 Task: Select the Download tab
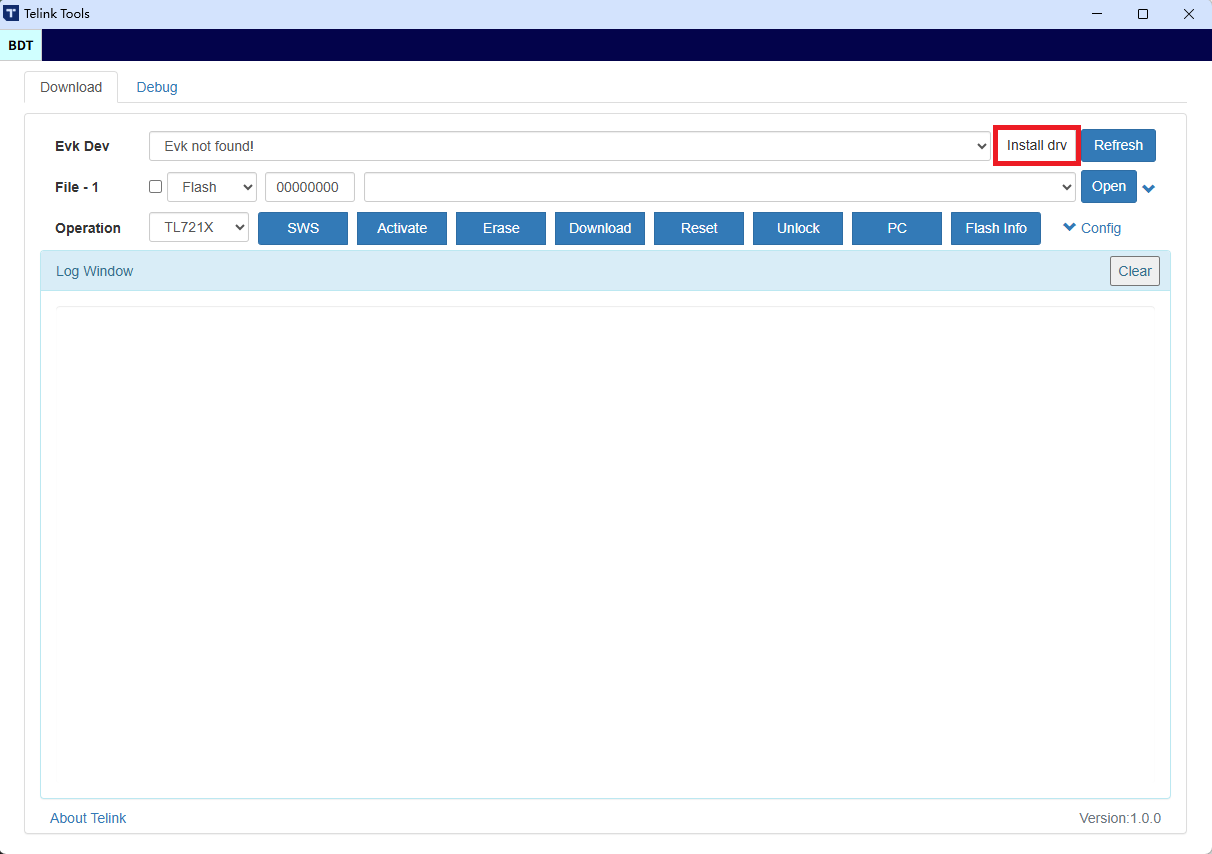71,87
